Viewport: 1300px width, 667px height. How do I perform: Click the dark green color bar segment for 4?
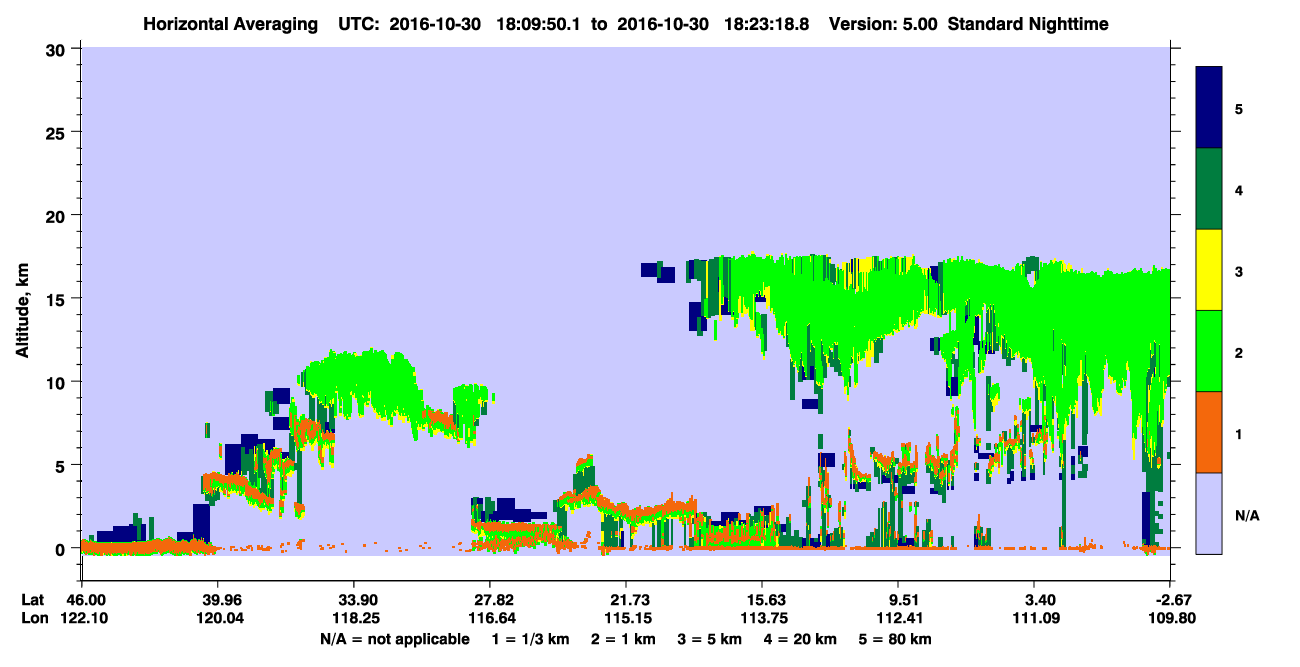point(1209,189)
